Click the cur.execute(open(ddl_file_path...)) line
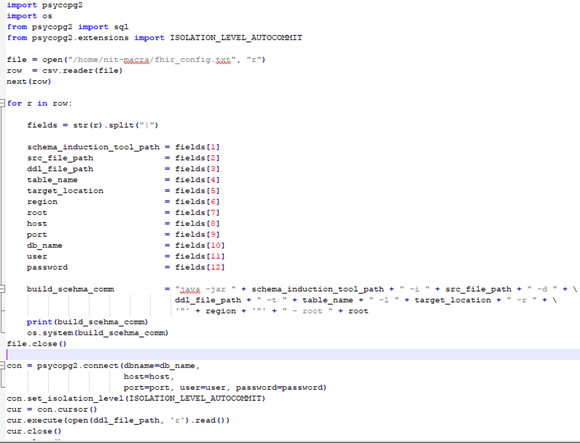 118,420
